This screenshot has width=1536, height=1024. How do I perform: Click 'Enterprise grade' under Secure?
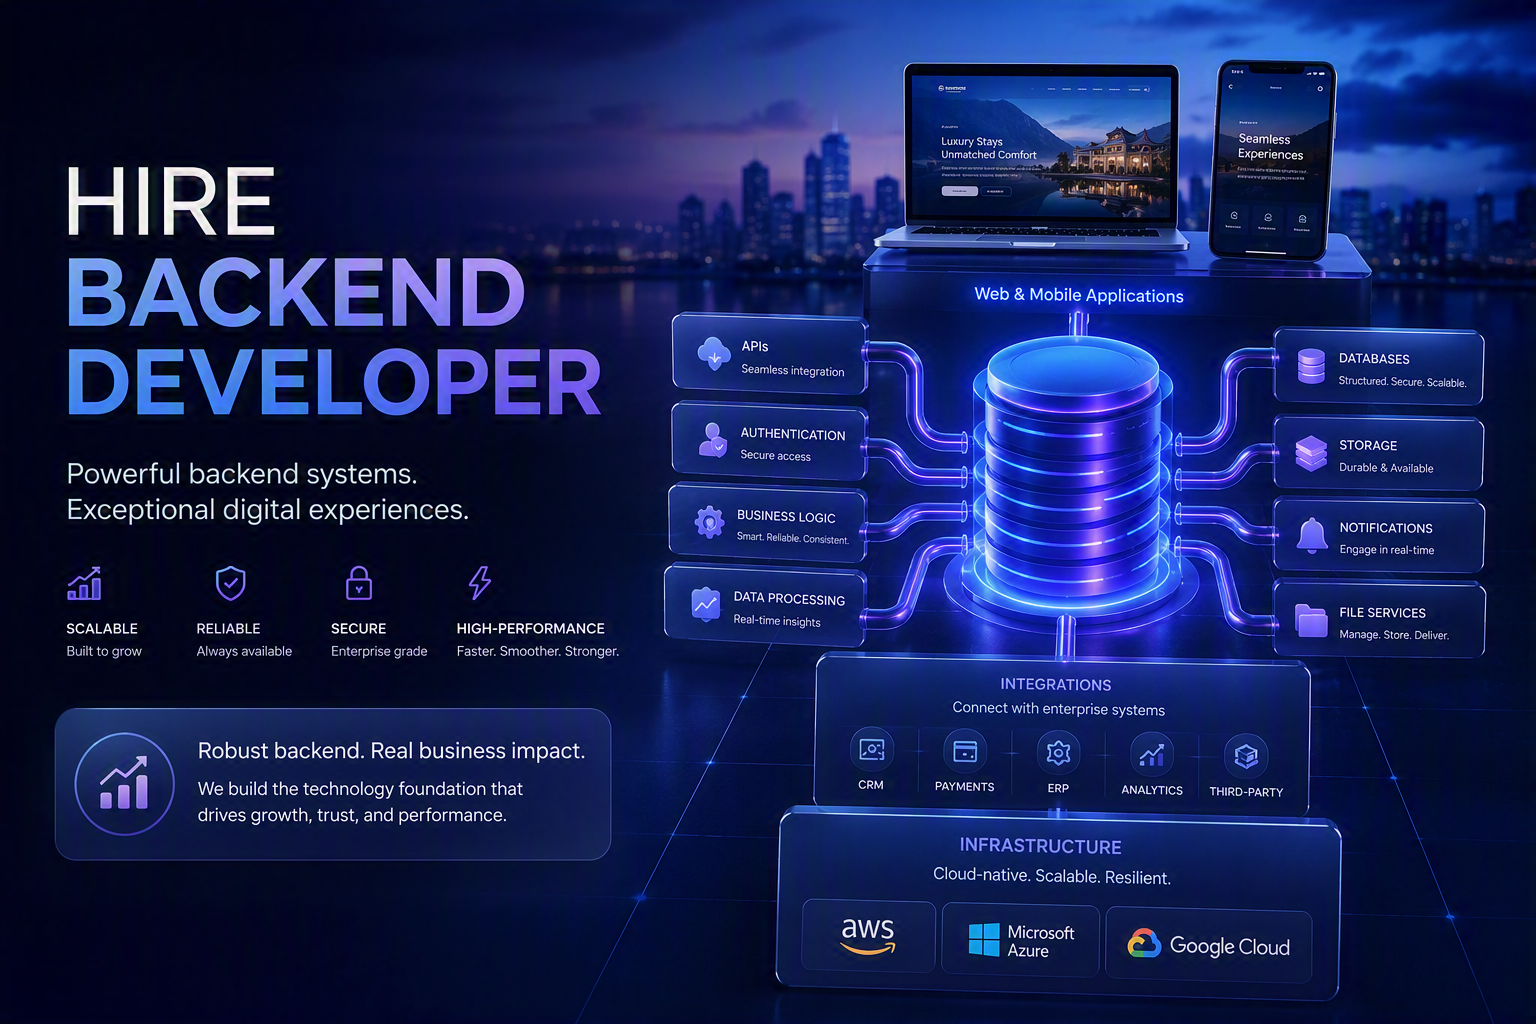(x=379, y=651)
